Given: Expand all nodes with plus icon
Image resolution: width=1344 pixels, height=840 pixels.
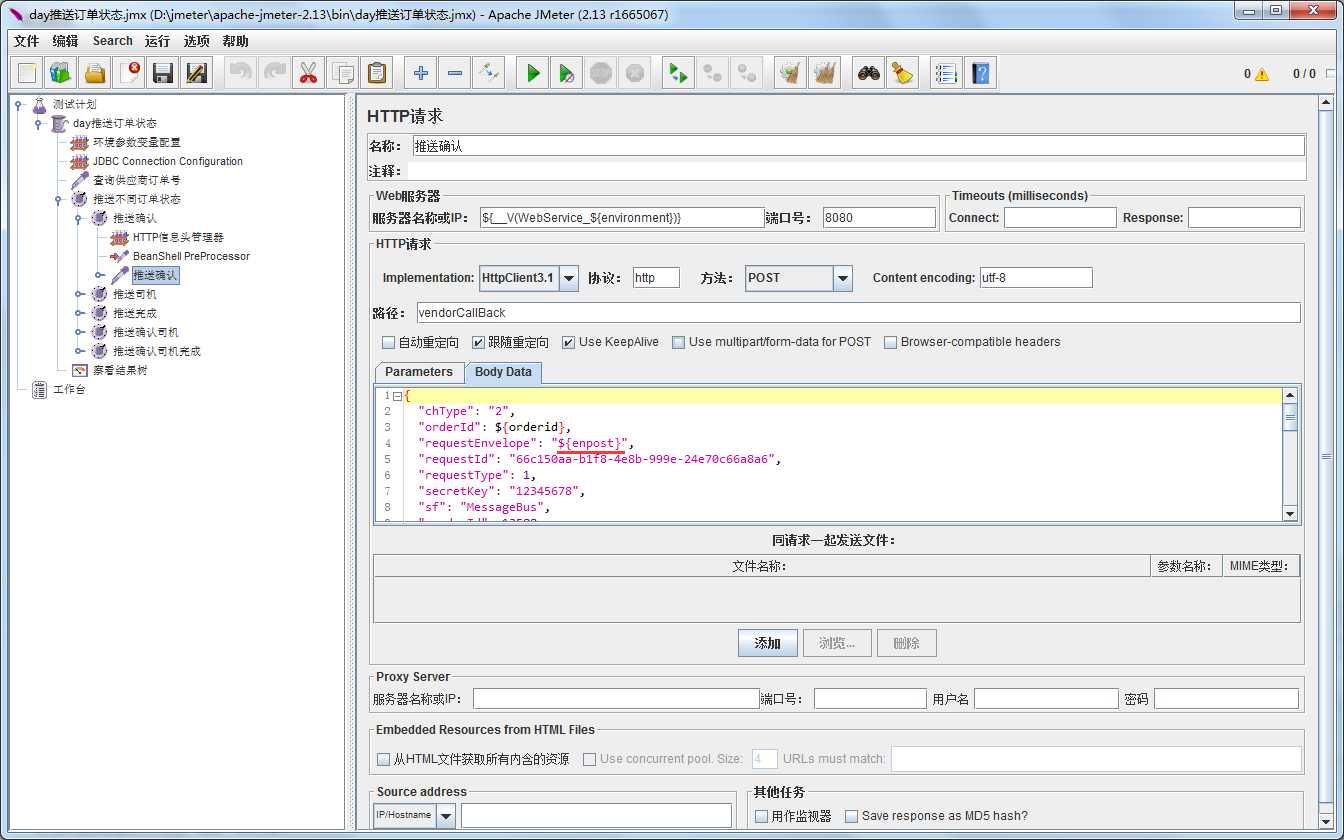Looking at the screenshot, I should point(421,73).
